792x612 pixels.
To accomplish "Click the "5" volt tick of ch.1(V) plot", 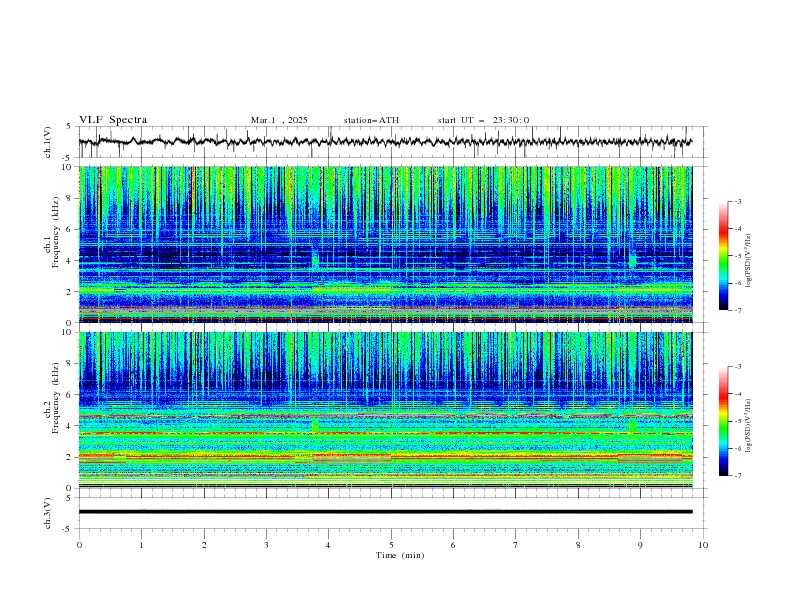I will click(69, 126).
